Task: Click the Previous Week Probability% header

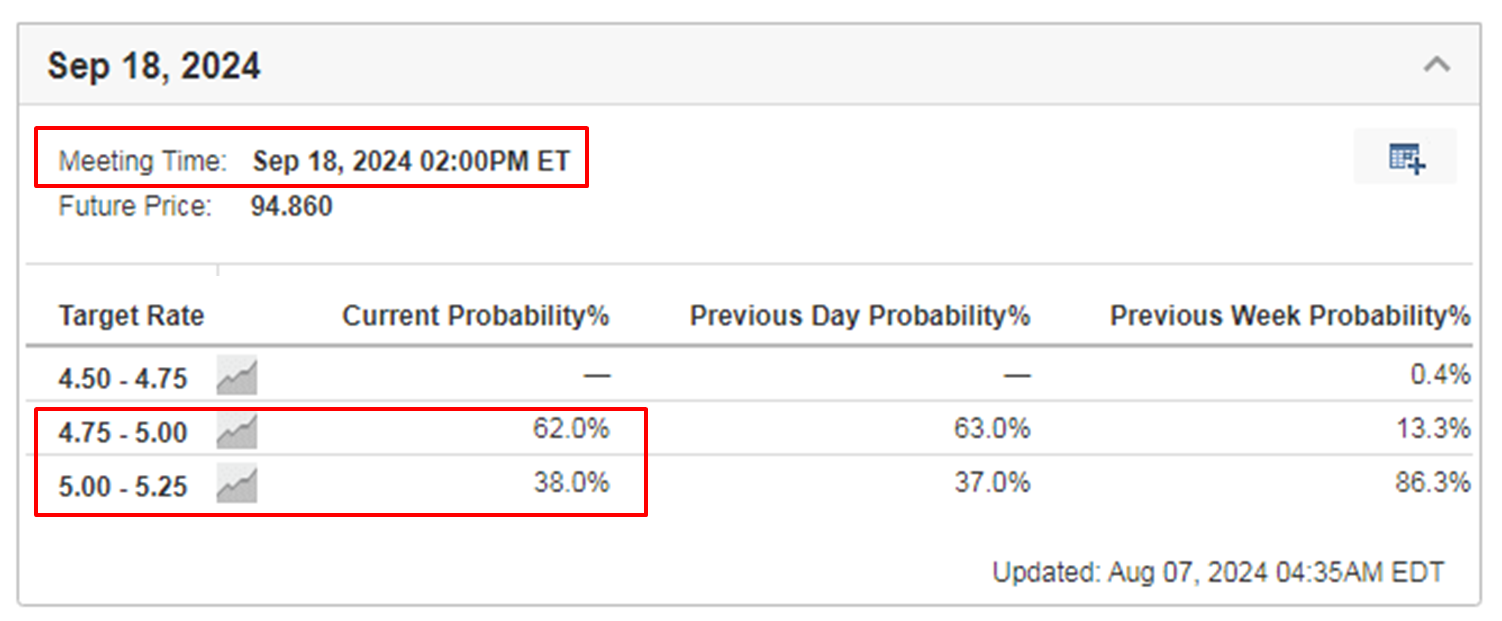Action: 1290,316
